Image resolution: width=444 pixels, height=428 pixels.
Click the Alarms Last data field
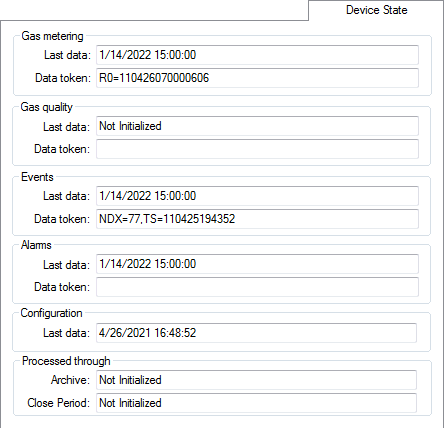pos(257,264)
